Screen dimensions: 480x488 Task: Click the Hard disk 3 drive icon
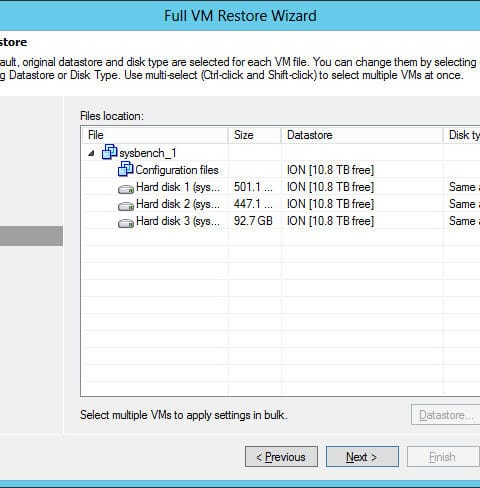pos(126,223)
